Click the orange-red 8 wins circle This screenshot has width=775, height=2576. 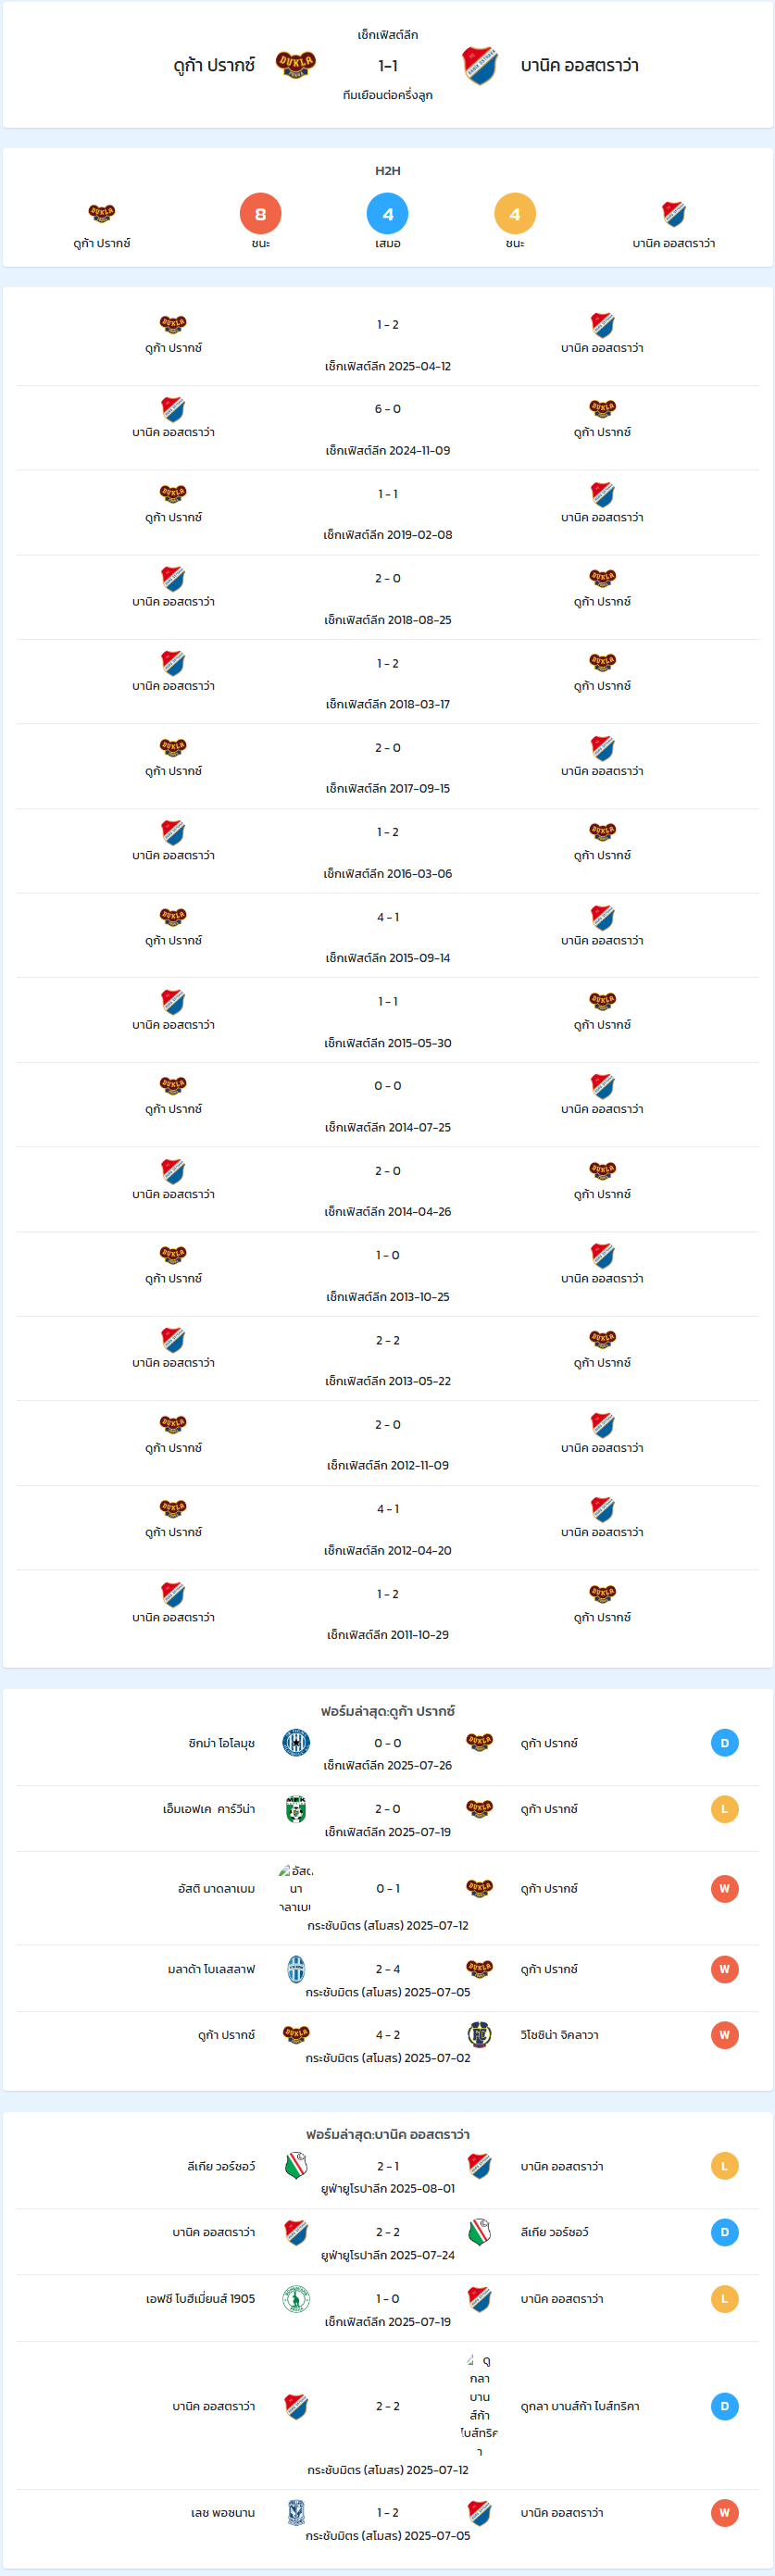[260, 214]
